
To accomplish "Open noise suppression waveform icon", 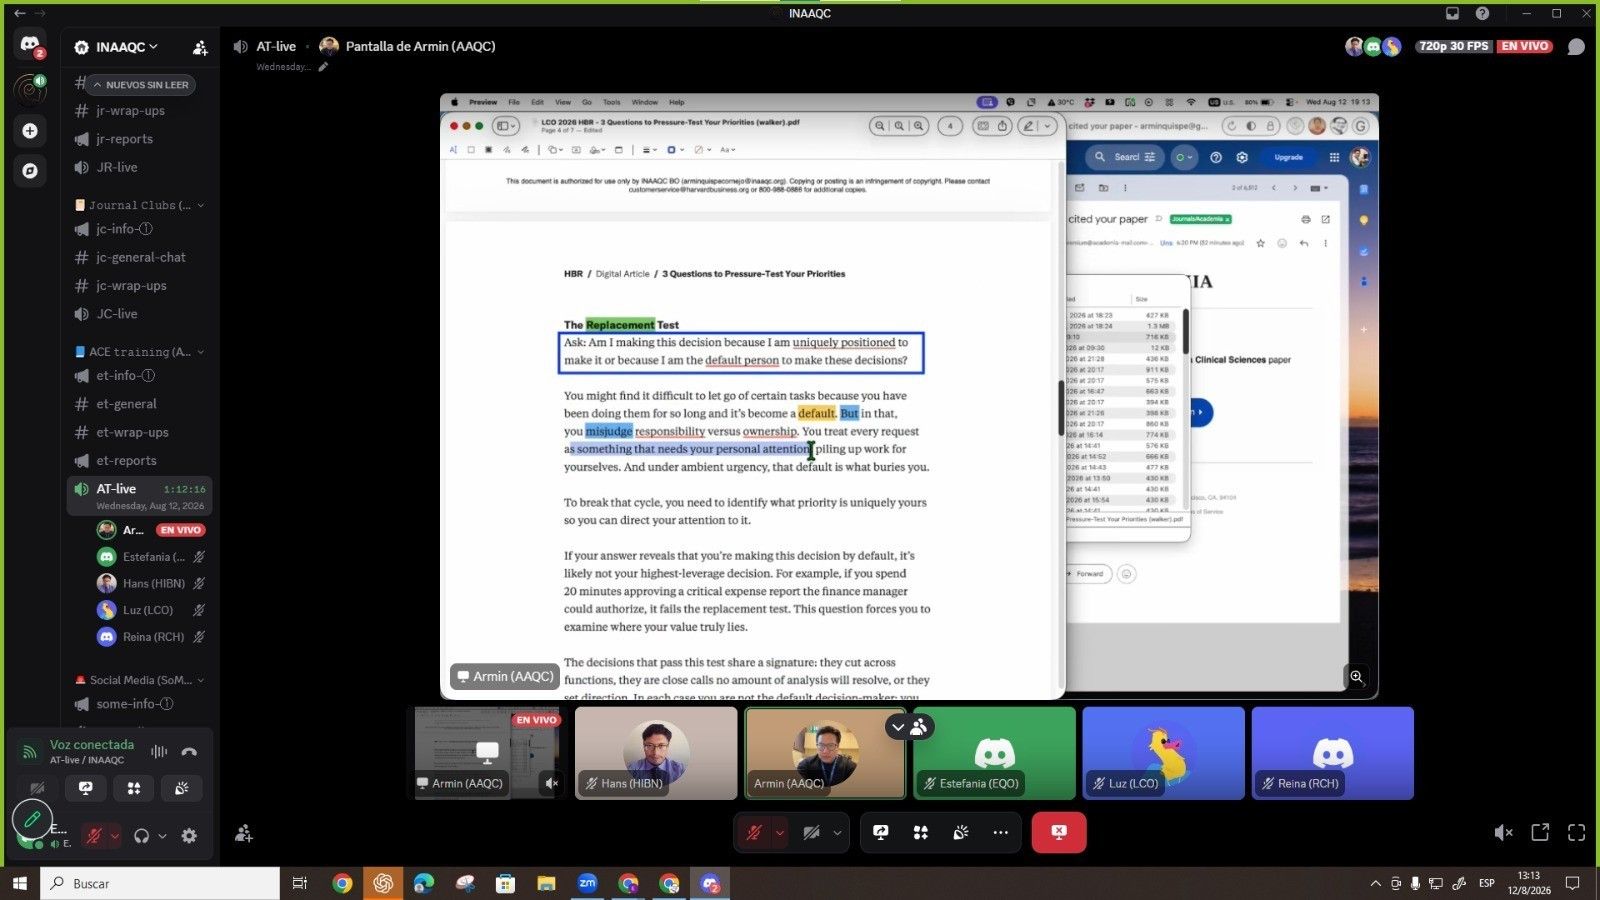I will point(159,752).
